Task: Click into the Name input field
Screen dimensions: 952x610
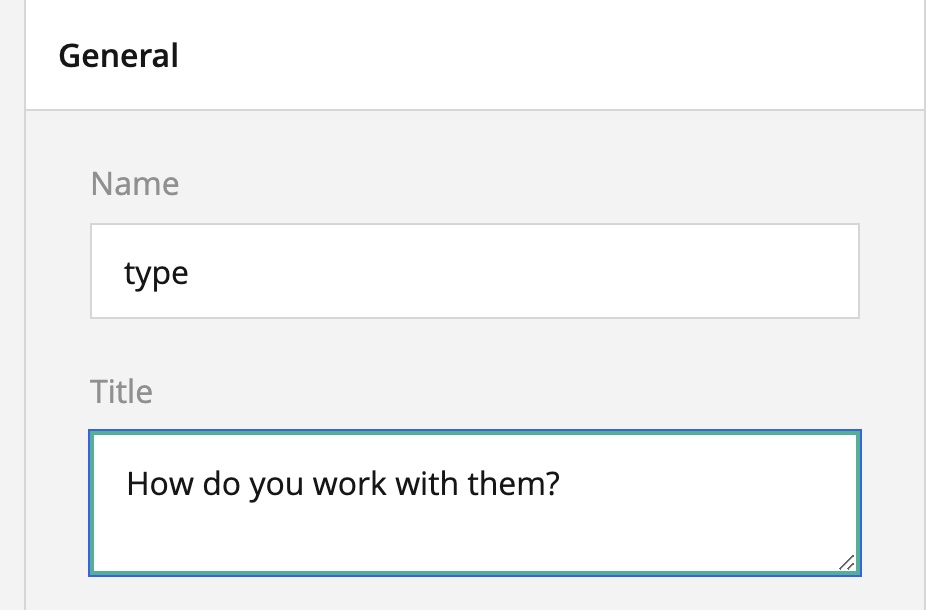Action: point(475,272)
